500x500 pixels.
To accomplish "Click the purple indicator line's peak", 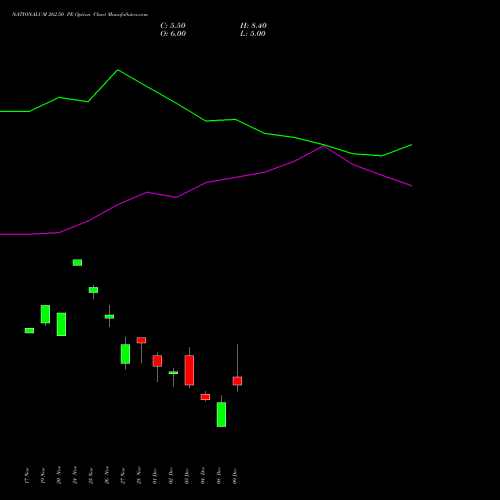I will coord(323,146).
